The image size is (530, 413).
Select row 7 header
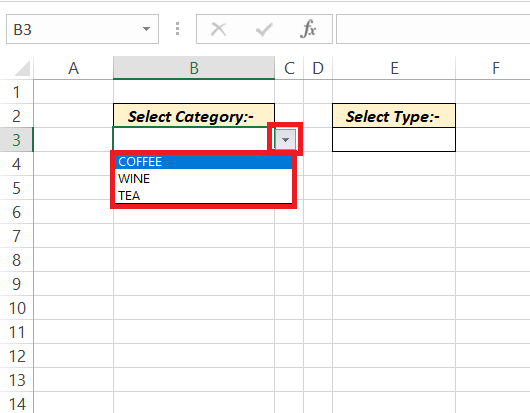click(17, 236)
